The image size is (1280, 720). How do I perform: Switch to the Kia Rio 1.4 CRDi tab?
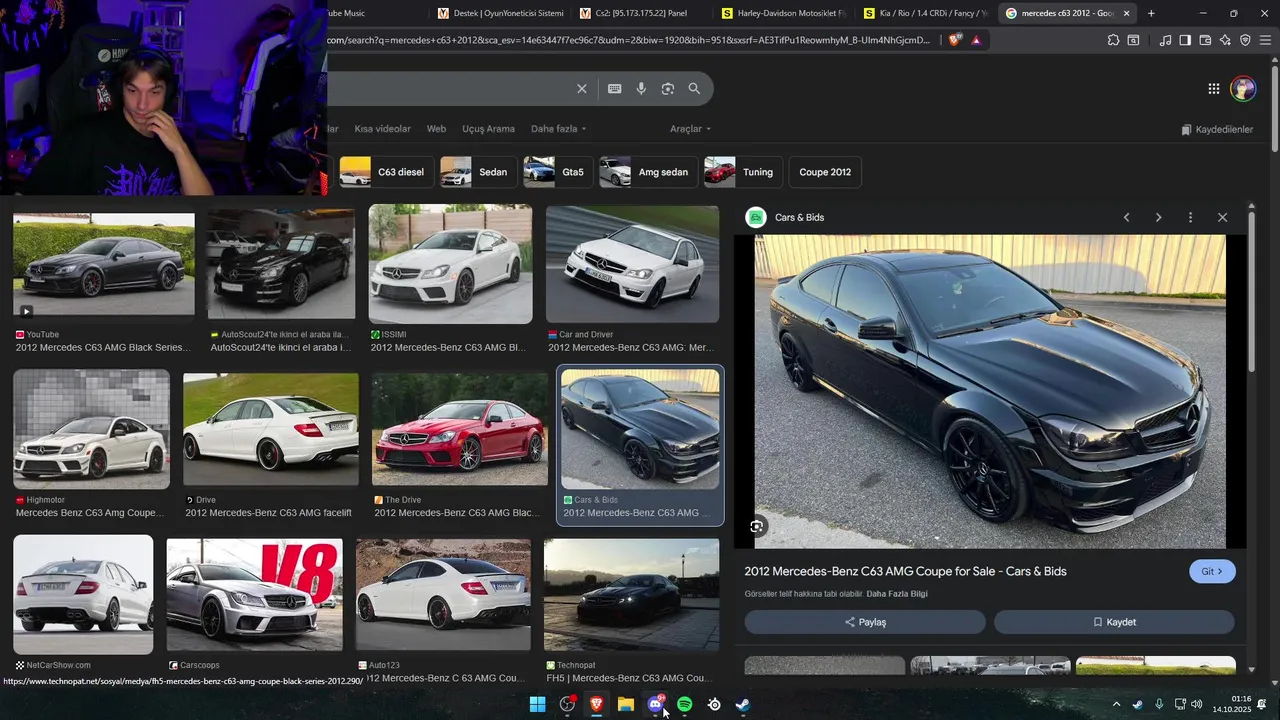925,13
